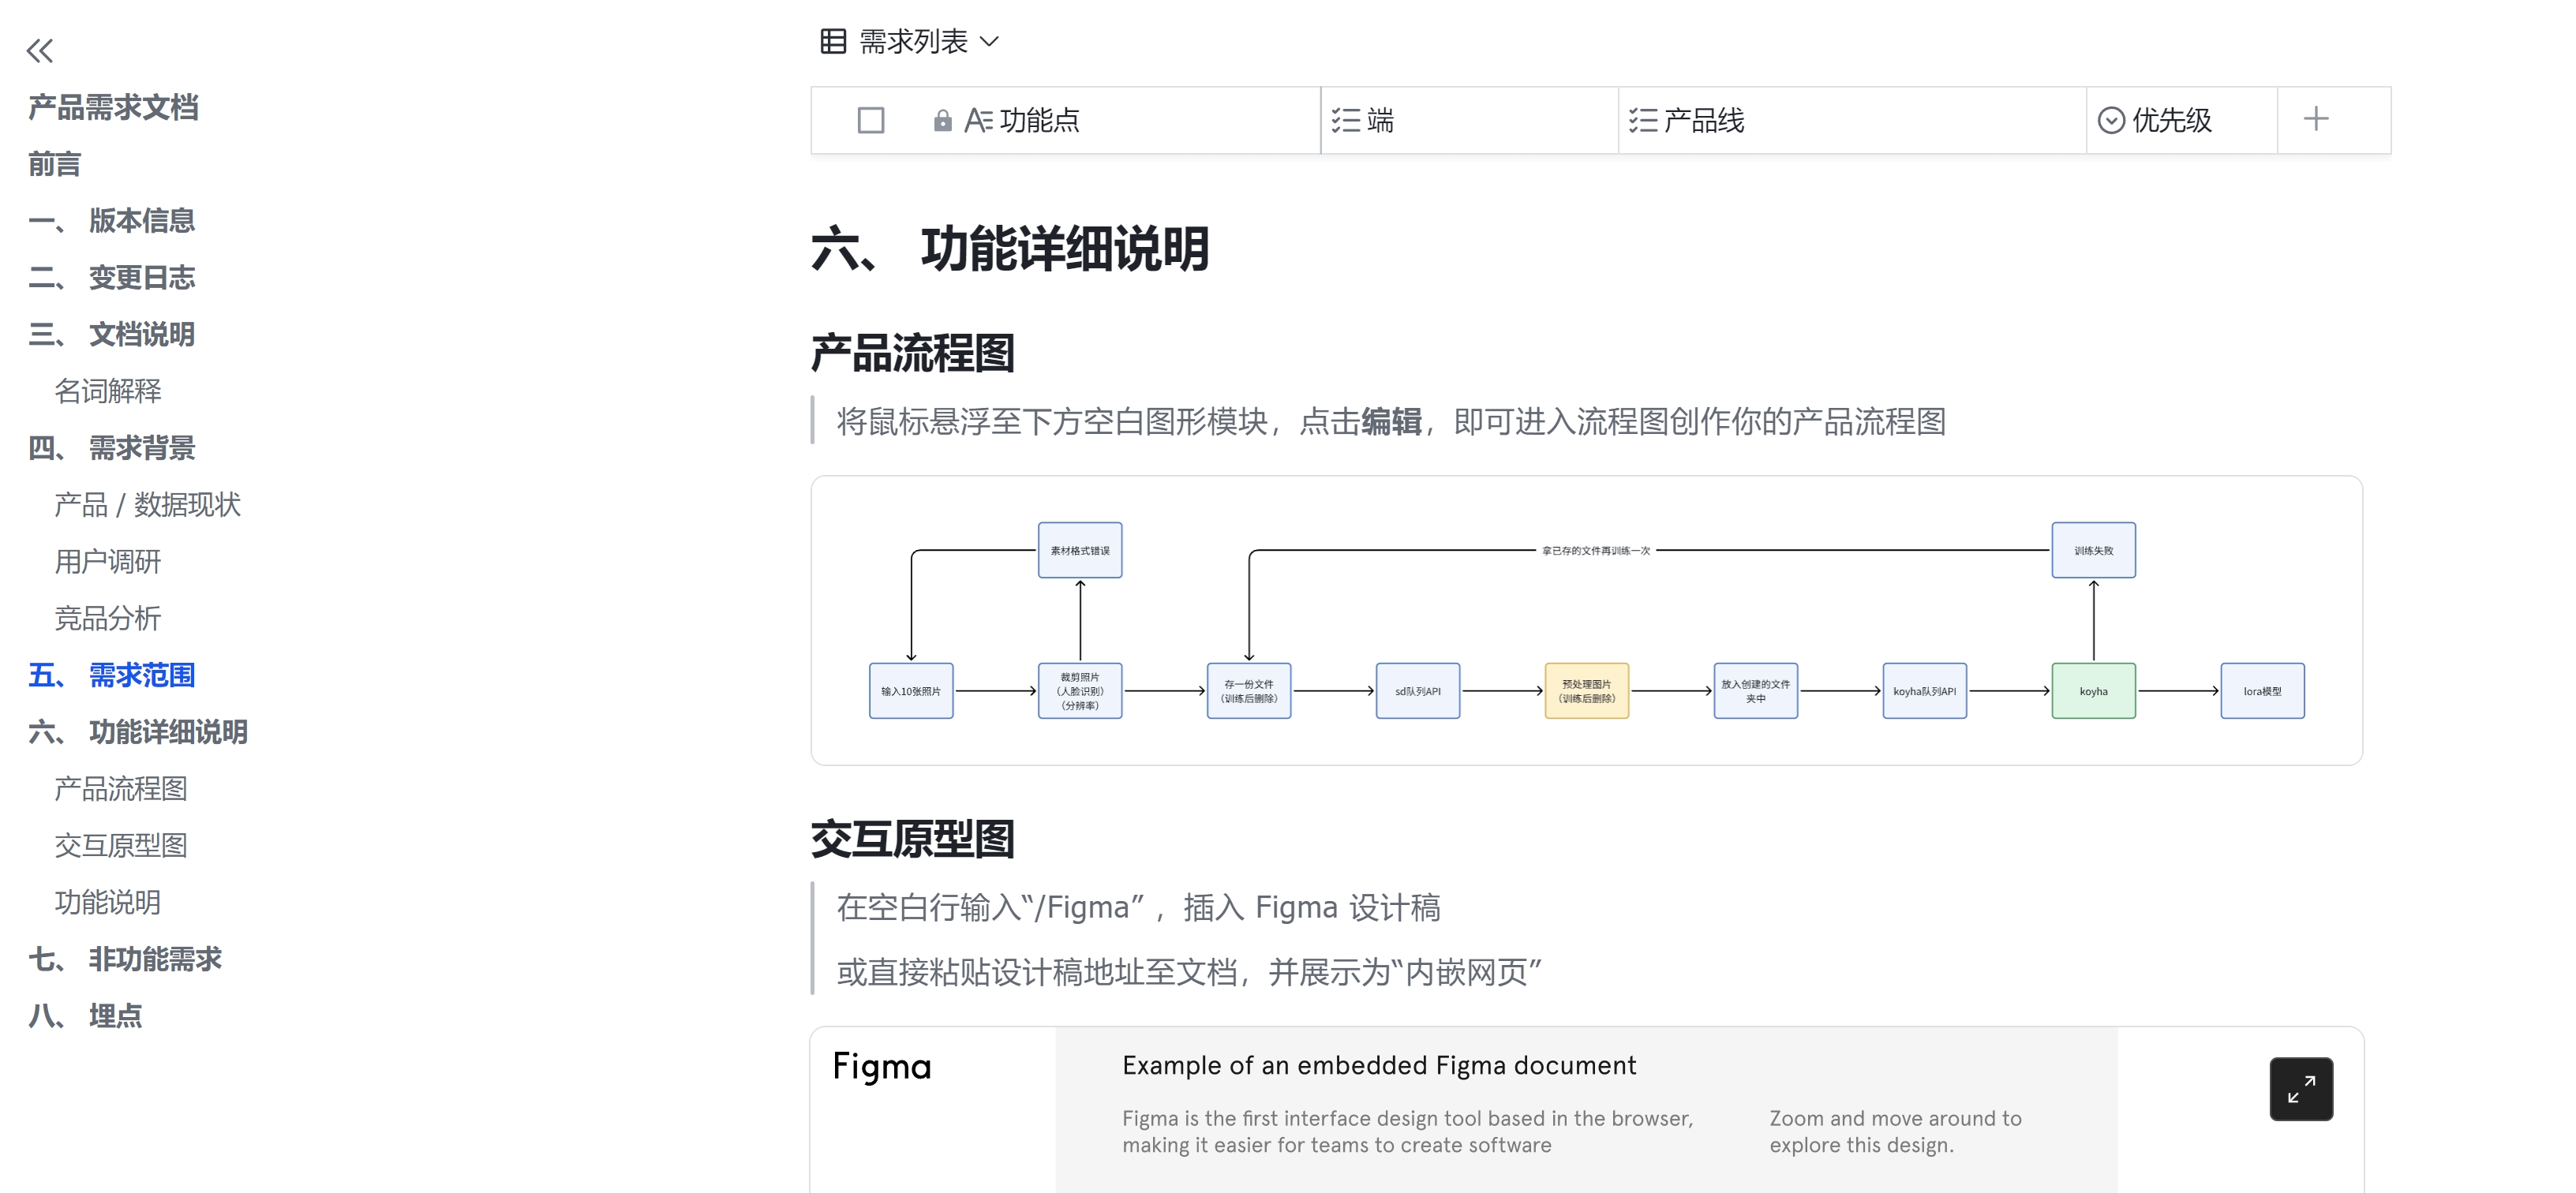This screenshot has width=2576, height=1193.
Task: Open 产品 / 数据现状 outline item
Action: pos(148,505)
